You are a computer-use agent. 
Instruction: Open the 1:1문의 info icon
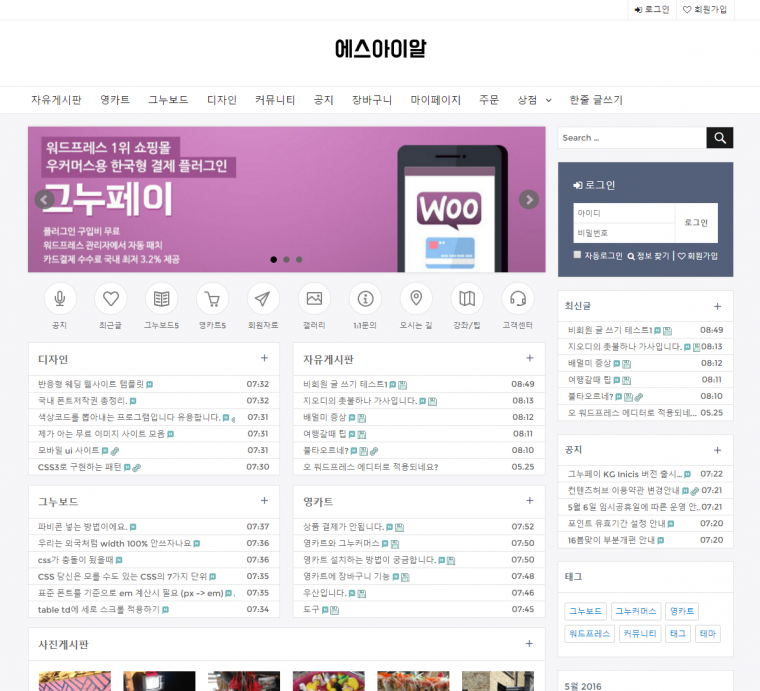click(x=365, y=298)
